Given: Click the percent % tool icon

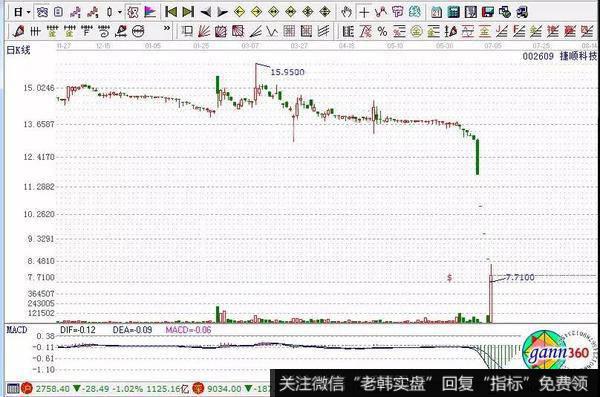Looking at the screenshot, I should tap(382, 31).
